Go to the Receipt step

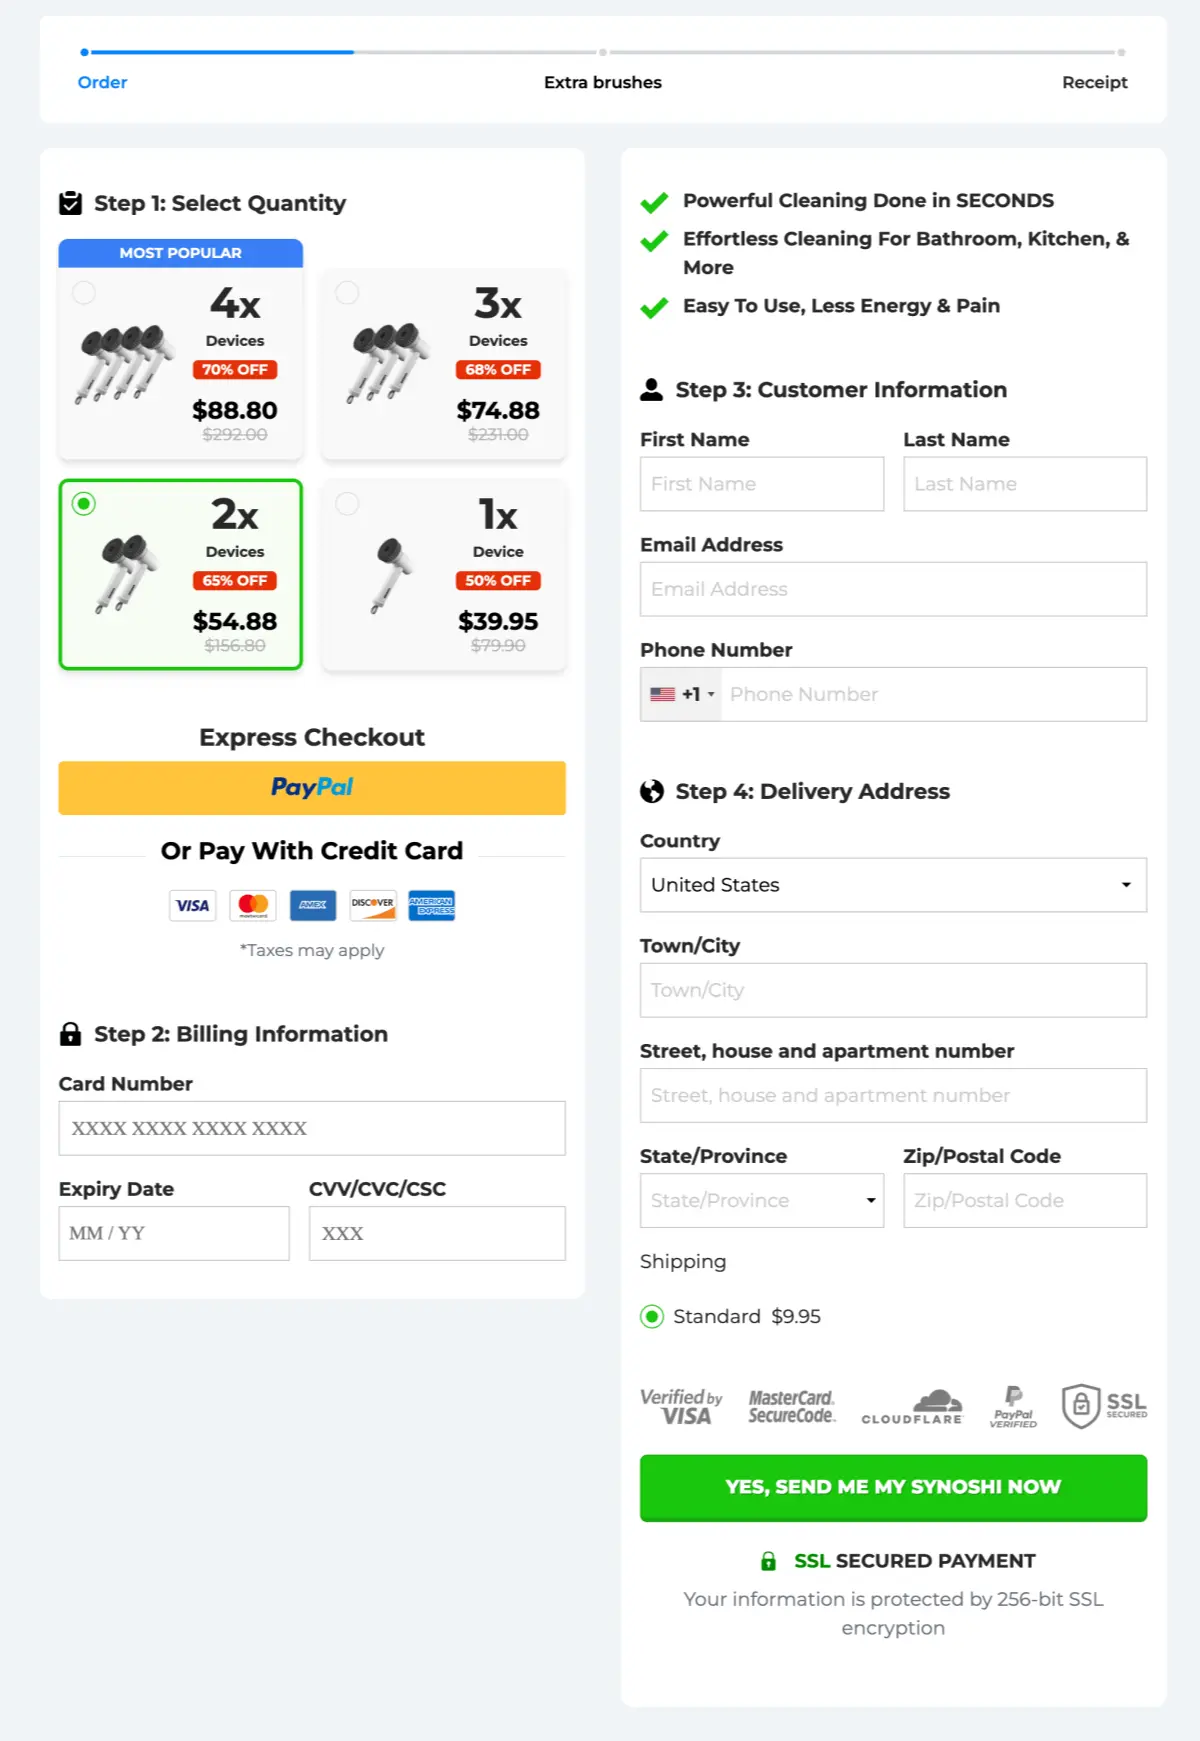coord(1094,82)
